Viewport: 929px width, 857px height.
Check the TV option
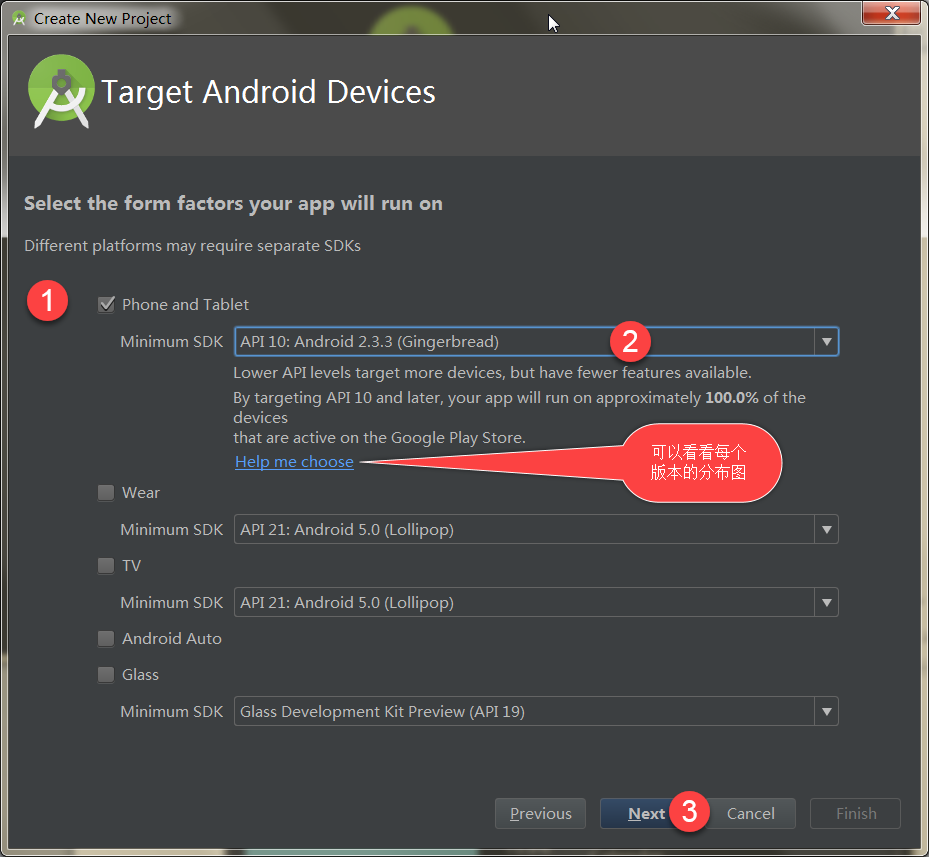[106, 565]
